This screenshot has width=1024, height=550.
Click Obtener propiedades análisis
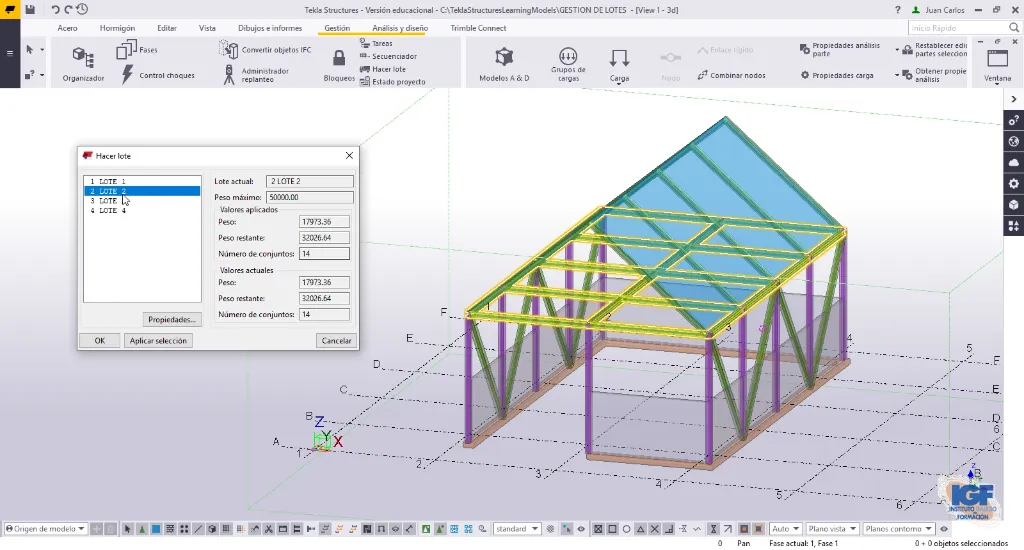tap(935, 75)
